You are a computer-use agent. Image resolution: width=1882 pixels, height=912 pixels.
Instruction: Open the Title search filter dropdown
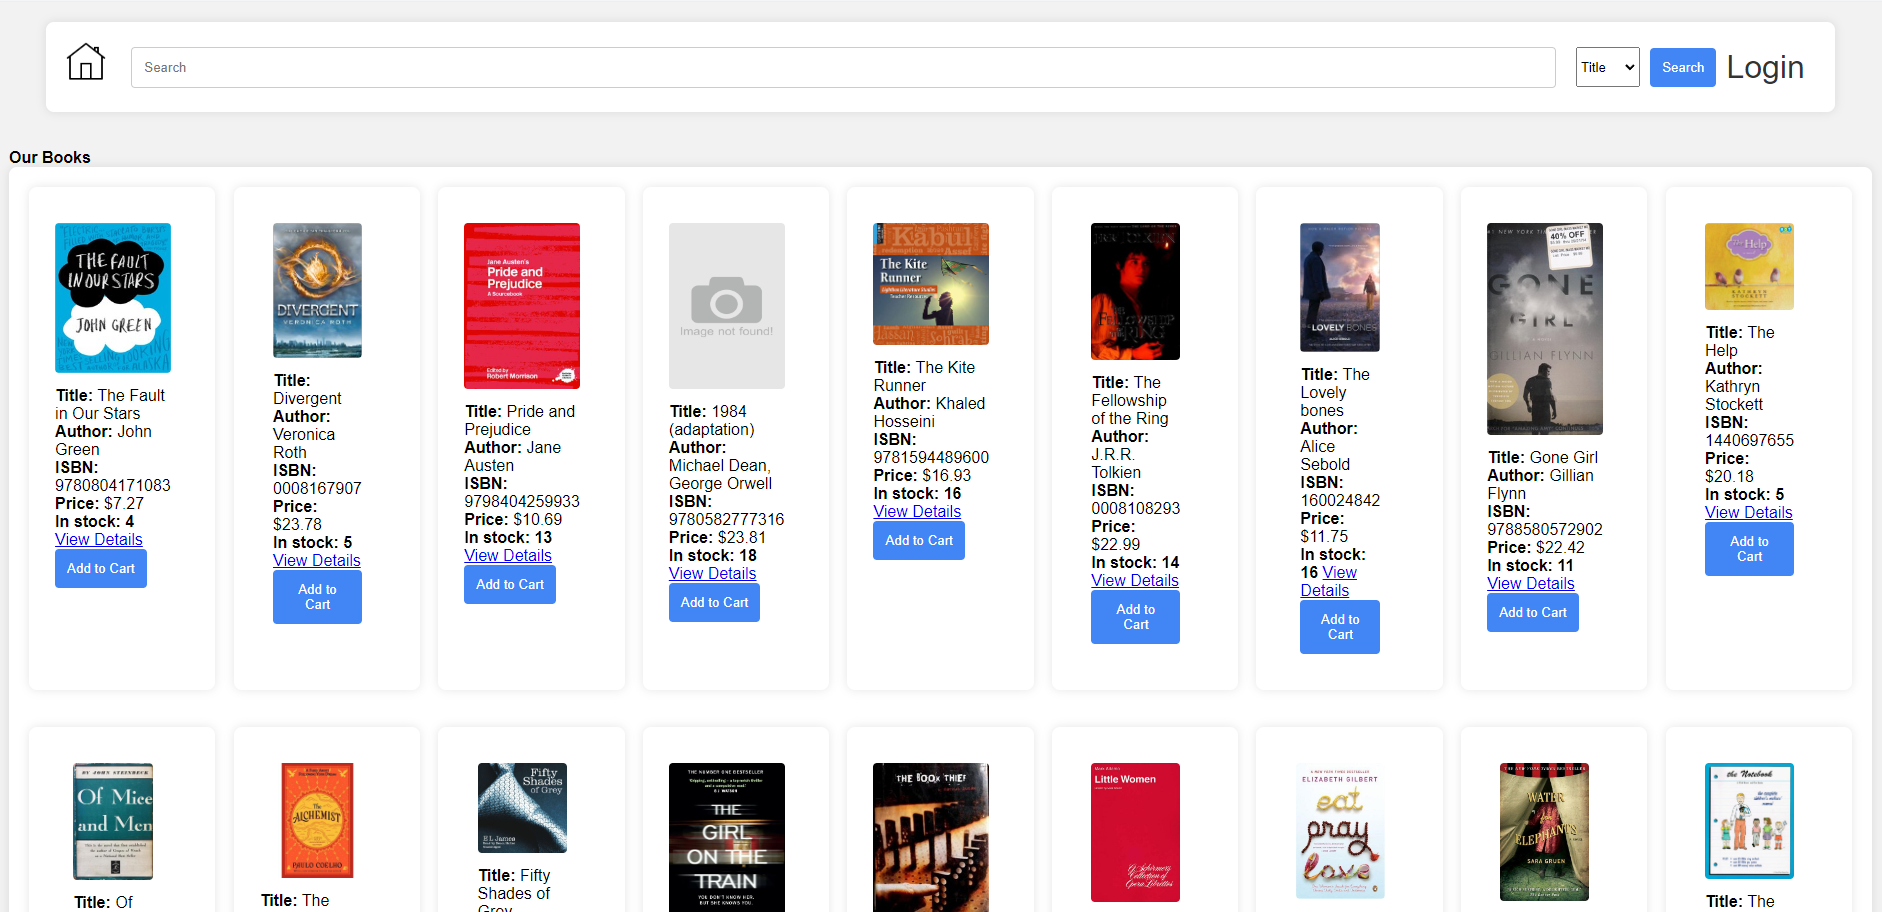(1607, 67)
